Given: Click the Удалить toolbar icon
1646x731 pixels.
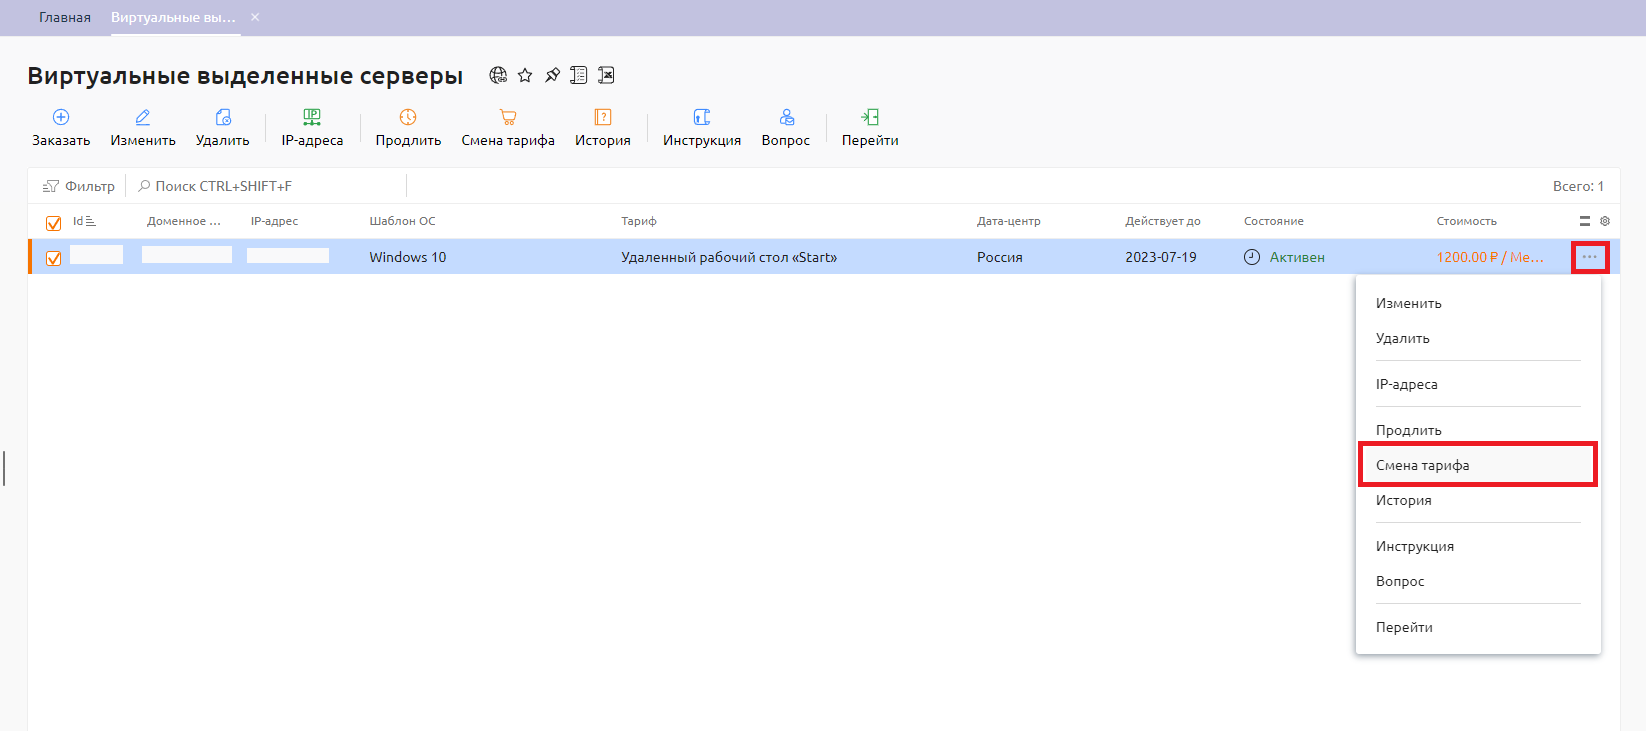Looking at the screenshot, I should pos(223,117).
